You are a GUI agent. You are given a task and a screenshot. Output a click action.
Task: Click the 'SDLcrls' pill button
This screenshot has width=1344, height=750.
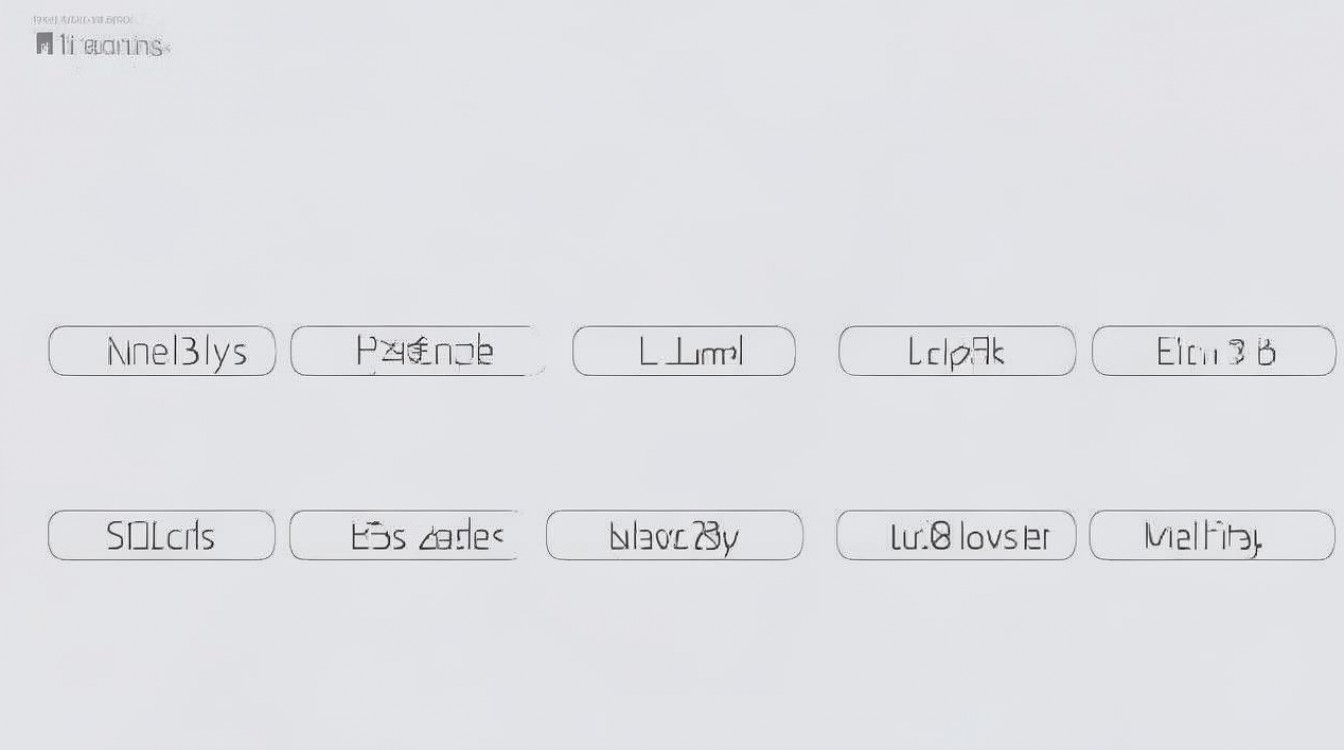point(162,536)
